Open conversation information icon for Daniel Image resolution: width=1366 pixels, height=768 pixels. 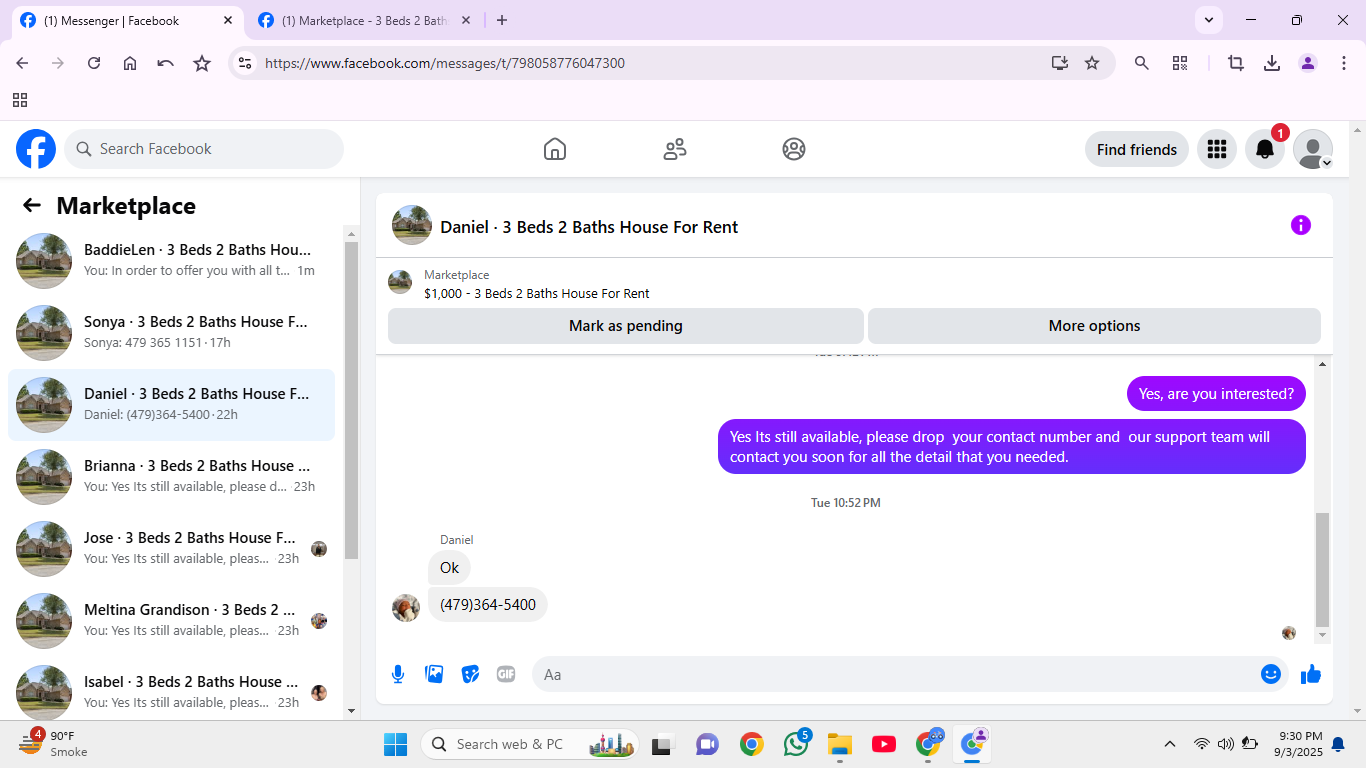(x=1300, y=225)
